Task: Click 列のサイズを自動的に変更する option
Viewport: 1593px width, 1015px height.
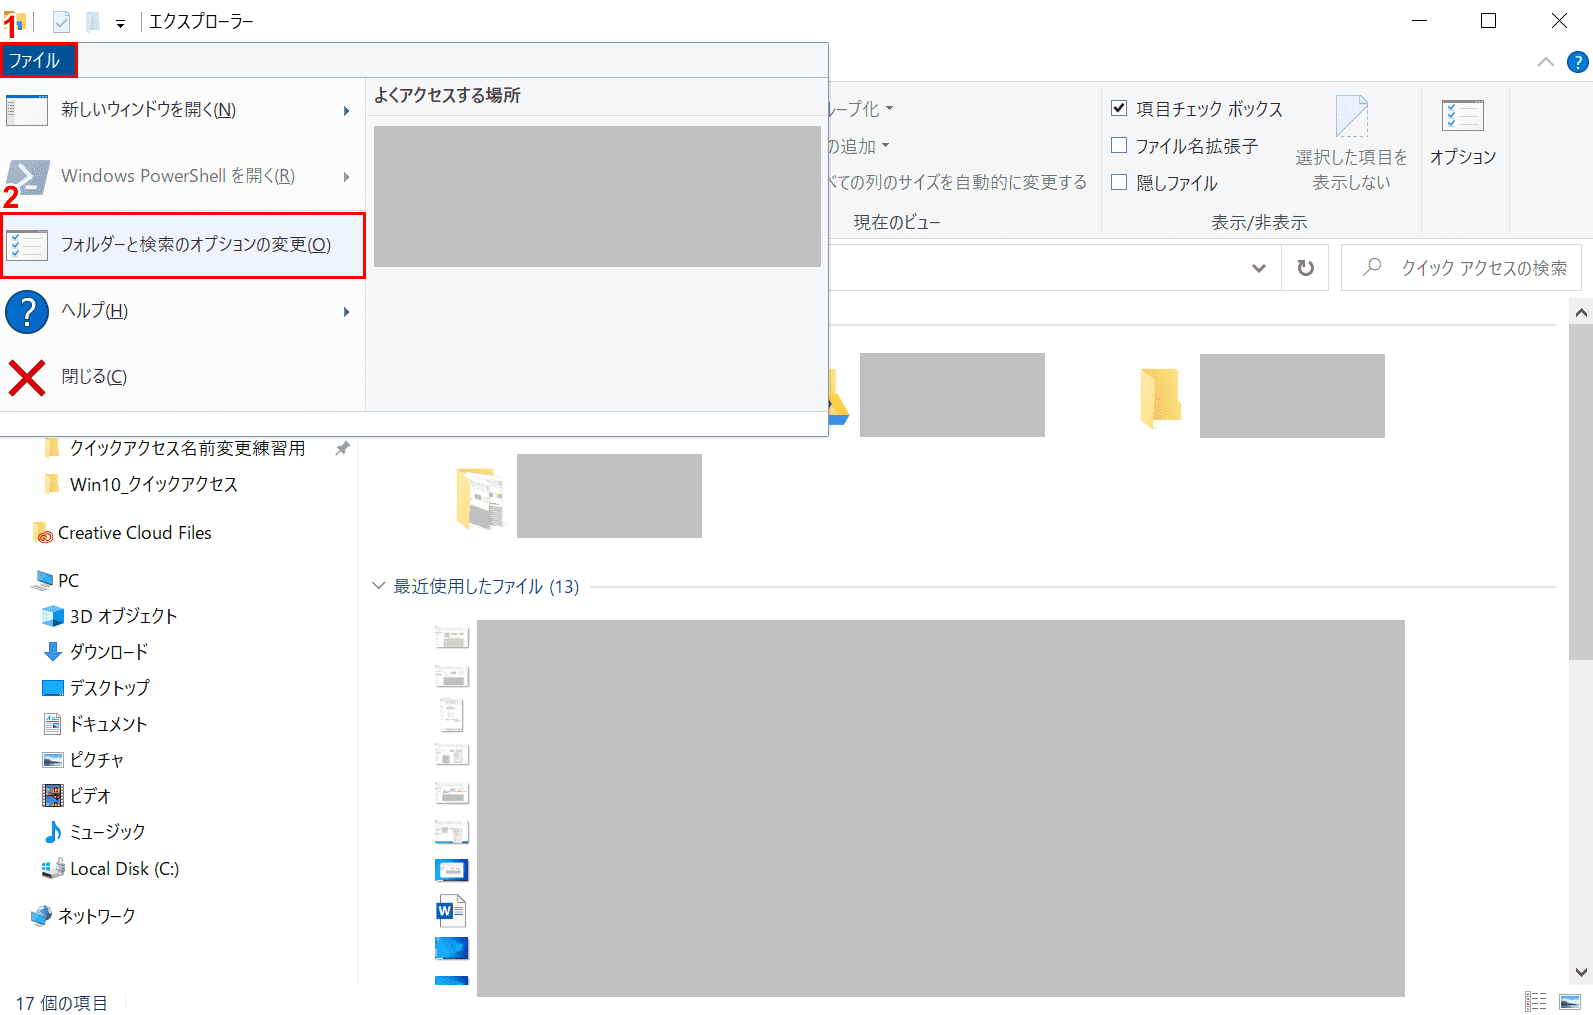Action: click(957, 182)
